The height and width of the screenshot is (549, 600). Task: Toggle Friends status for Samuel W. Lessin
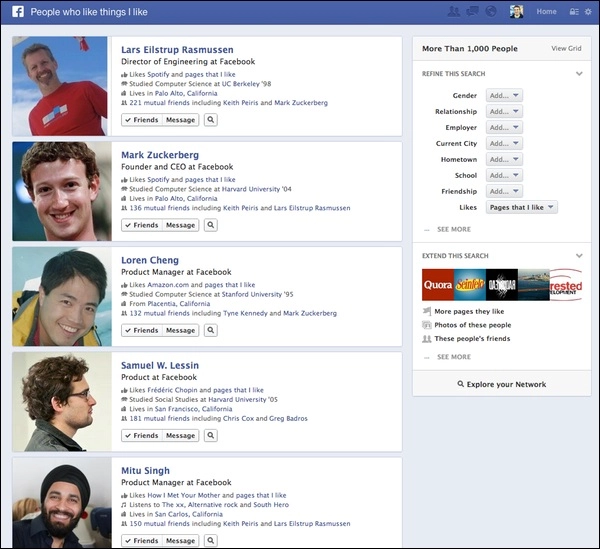pyautogui.click(x=142, y=435)
